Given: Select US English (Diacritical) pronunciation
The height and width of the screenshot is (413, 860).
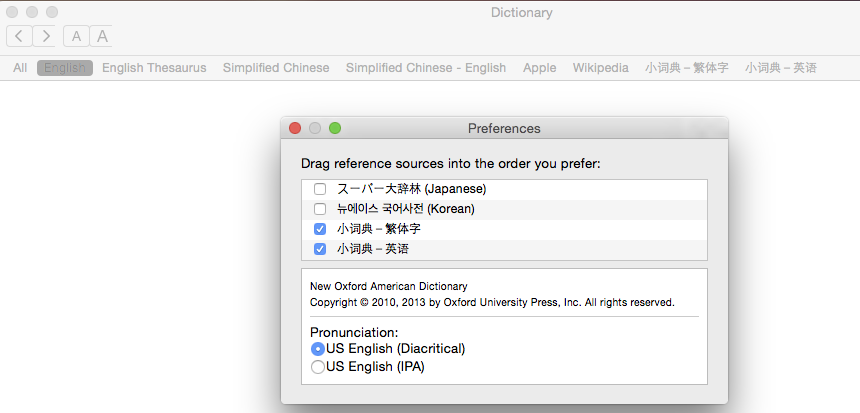Looking at the screenshot, I should 318,349.
